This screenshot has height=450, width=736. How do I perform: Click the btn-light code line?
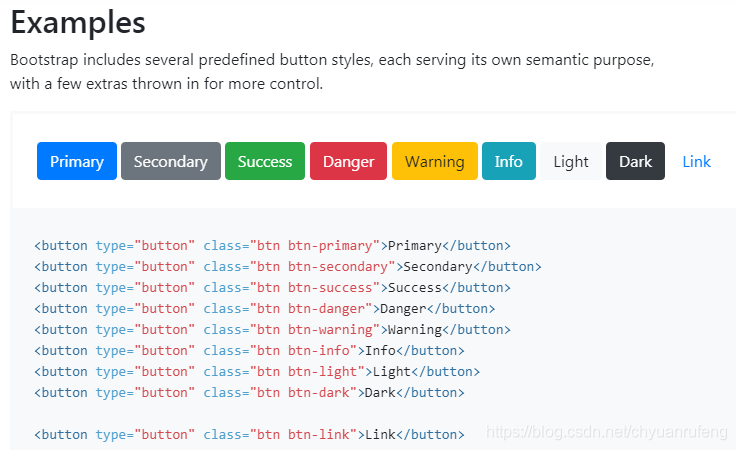click(x=257, y=371)
